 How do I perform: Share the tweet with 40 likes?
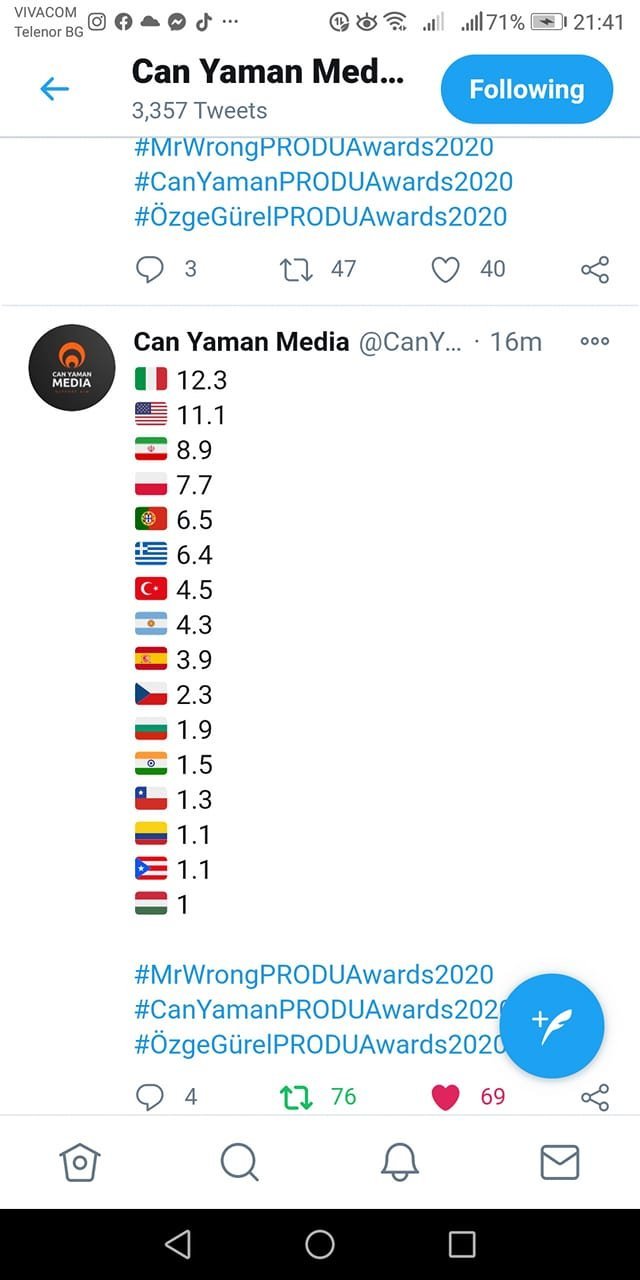coord(594,269)
